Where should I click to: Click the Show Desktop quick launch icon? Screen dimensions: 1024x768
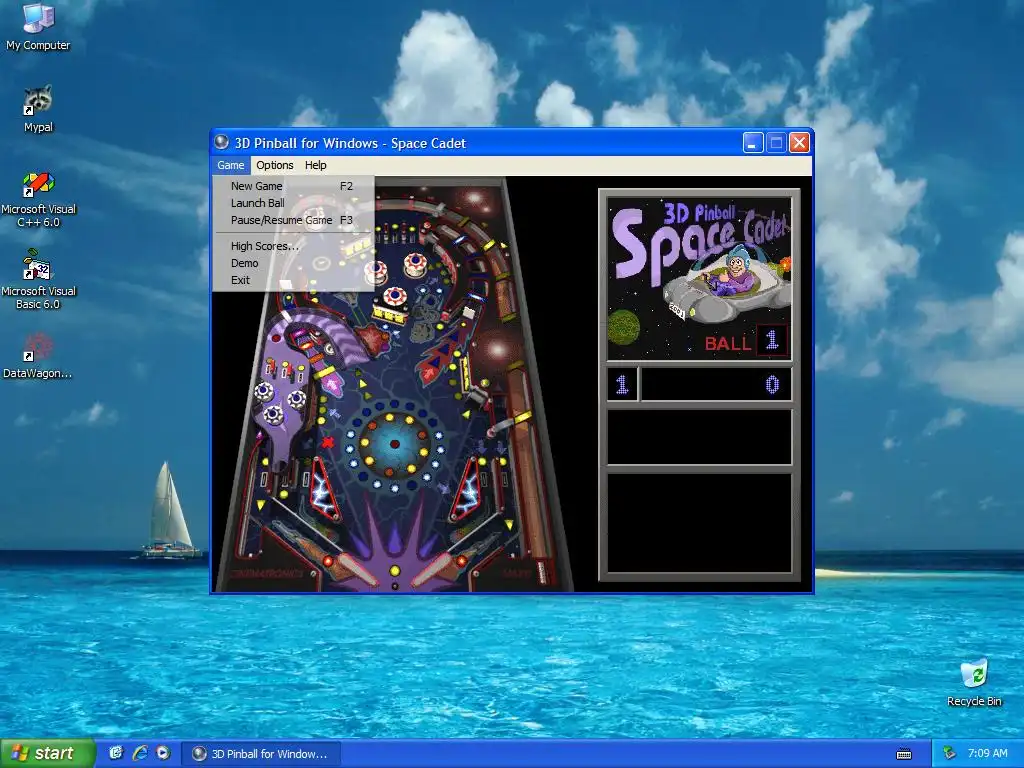116,753
